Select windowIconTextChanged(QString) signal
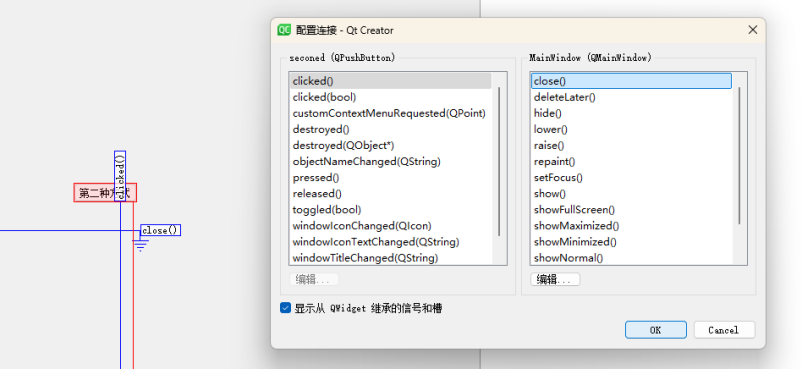 click(391, 242)
